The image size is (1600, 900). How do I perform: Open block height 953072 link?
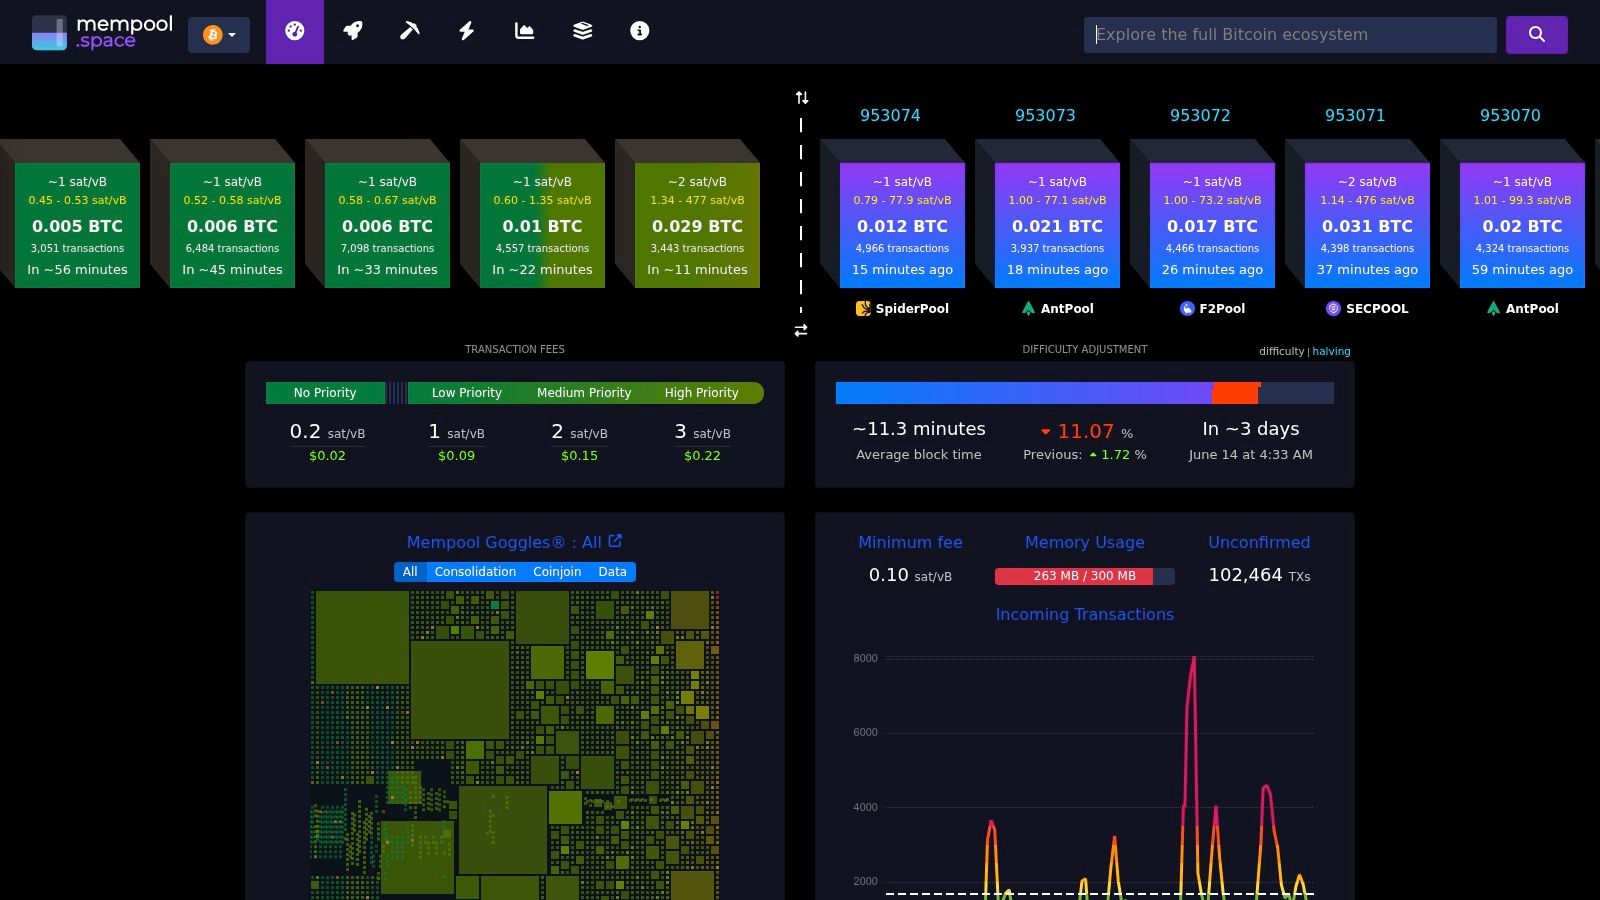[x=1200, y=115]
